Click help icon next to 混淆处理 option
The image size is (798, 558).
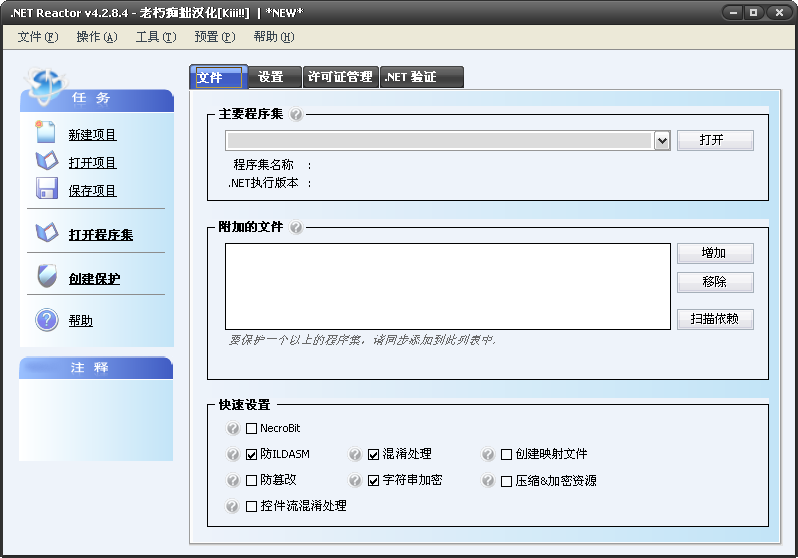pyautogui.click(x=355, y=454)
